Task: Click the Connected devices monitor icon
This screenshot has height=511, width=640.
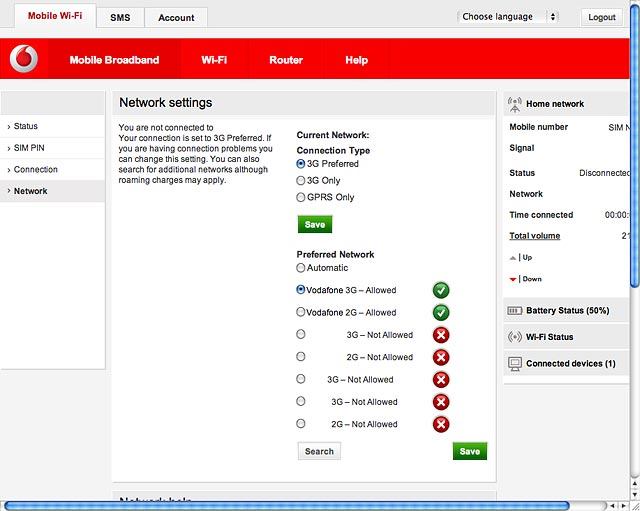Action: 515,364
